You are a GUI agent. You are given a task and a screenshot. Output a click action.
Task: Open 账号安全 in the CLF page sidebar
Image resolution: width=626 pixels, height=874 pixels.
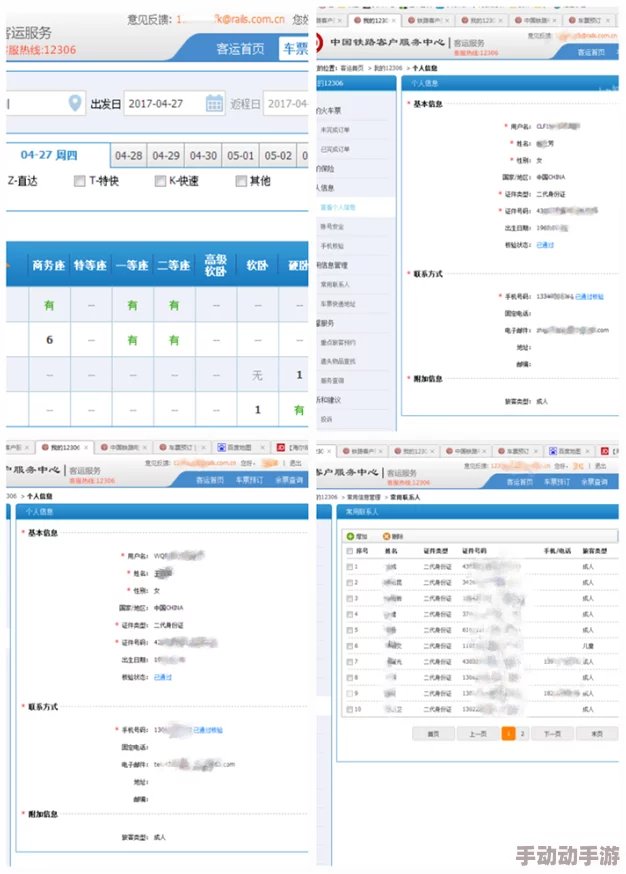332,227
